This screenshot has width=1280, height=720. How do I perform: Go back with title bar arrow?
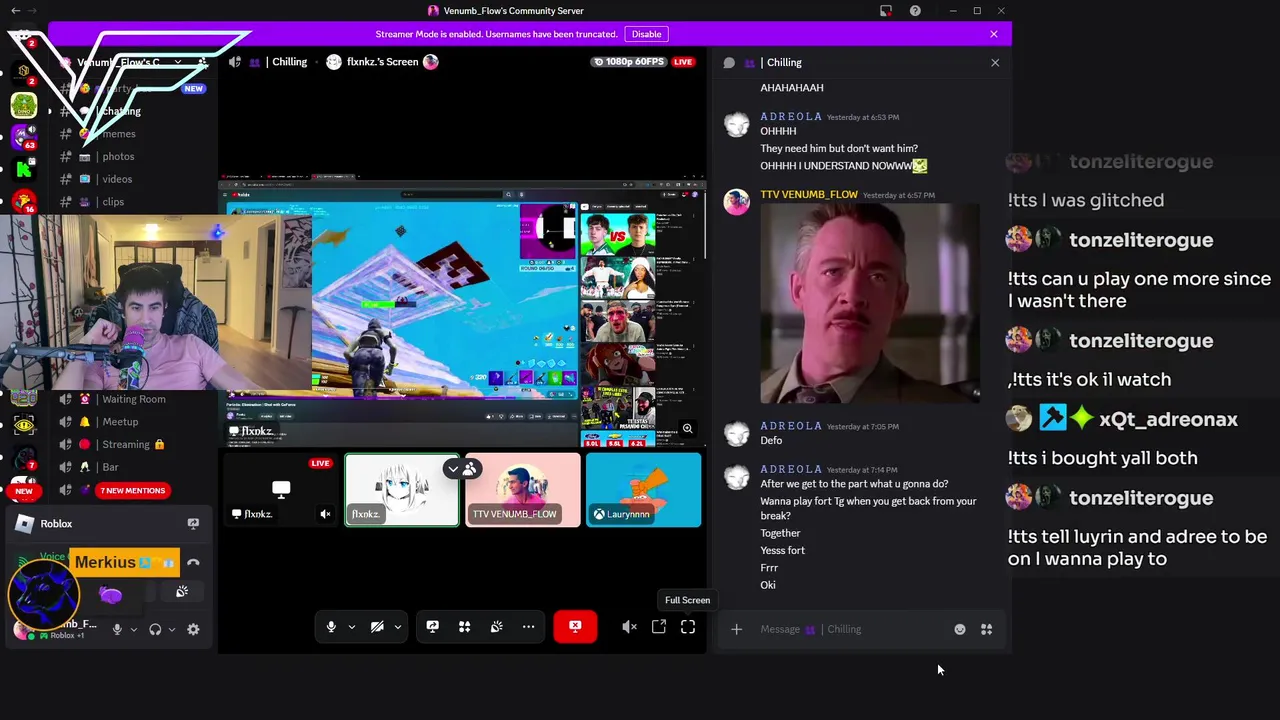click(15, 11)
